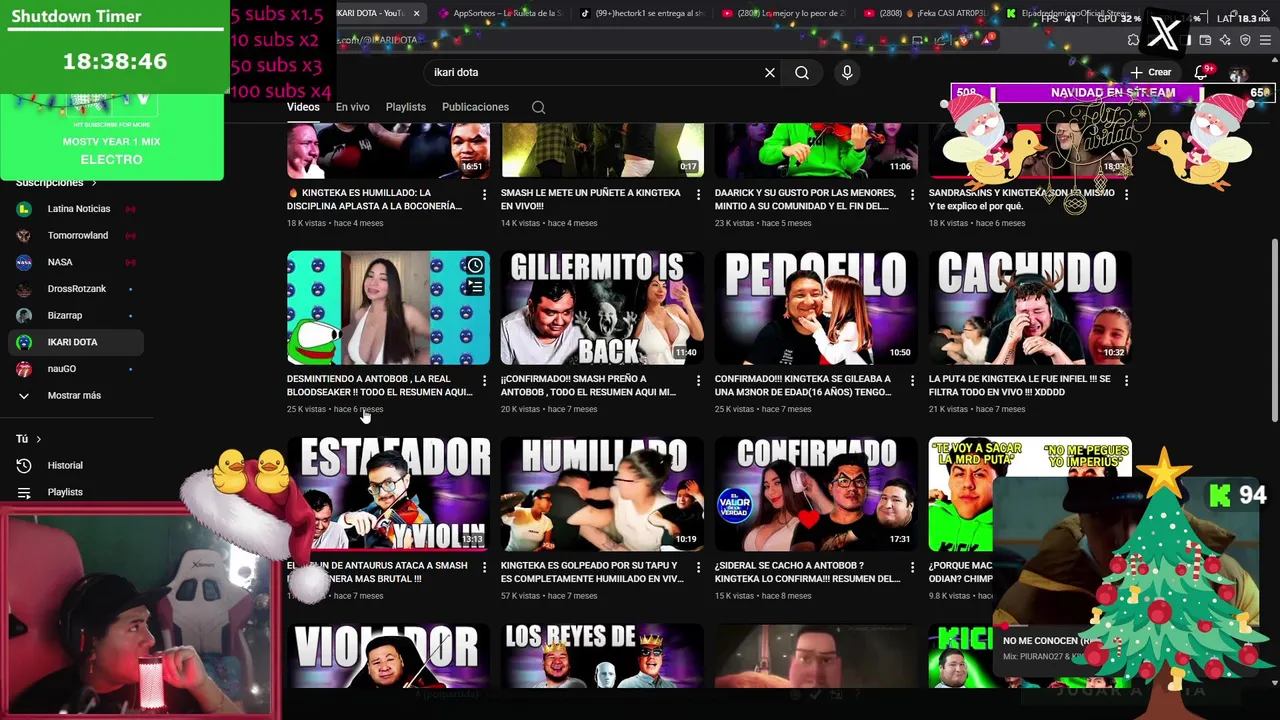The height and width of the screenshot is (720, 1280).
Task: Switch to the En vivo channel tab
Action: coord(352,107)
